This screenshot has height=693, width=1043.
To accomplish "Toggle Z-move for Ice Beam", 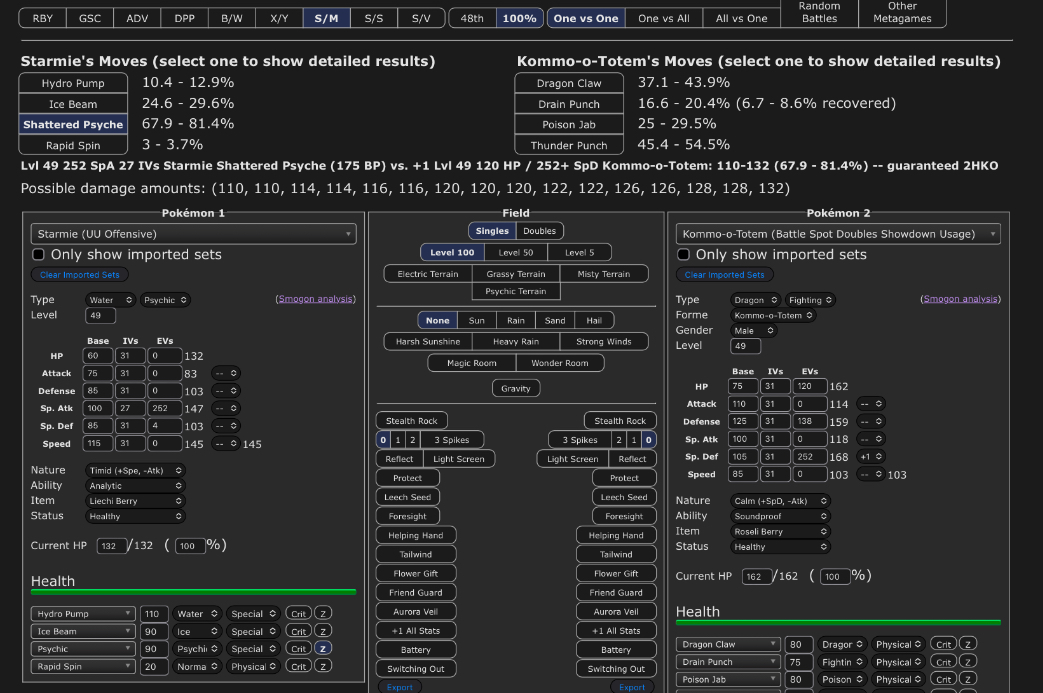I will coord(323,631).
